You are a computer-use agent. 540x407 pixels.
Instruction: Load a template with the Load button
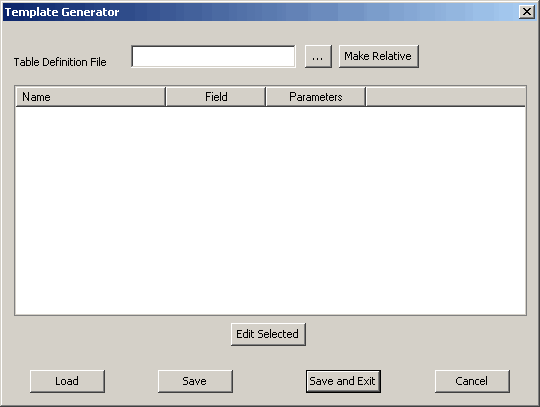click(68, 381)
